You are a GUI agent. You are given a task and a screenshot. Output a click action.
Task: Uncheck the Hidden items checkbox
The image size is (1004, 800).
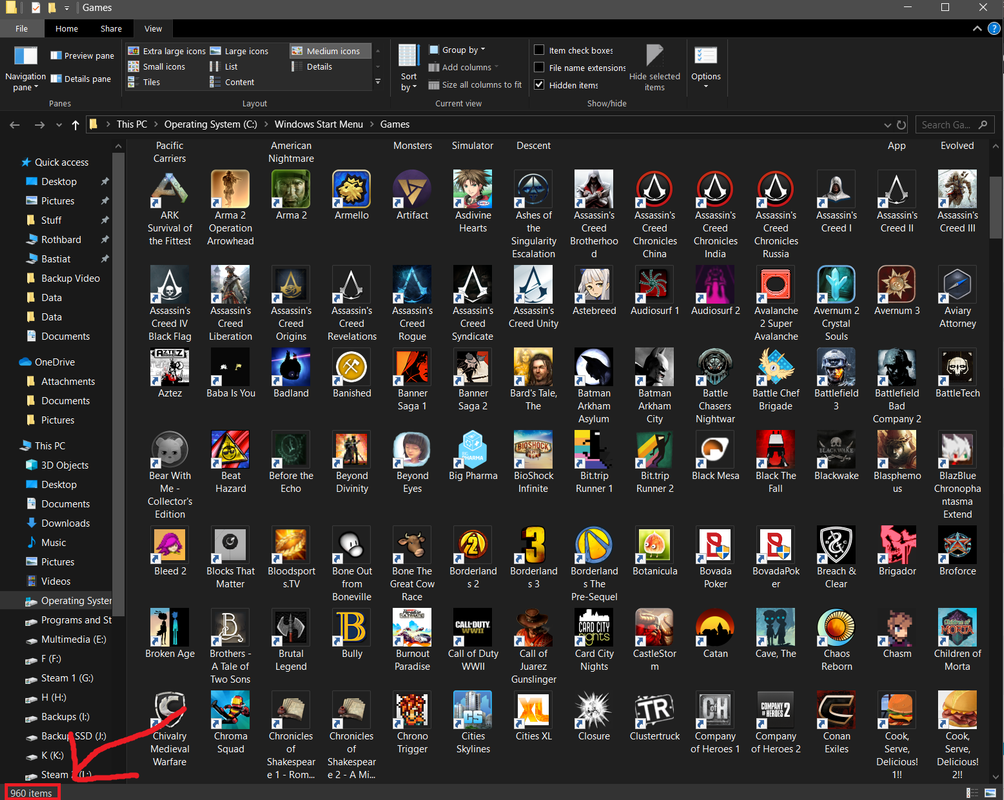pos(539,85)
